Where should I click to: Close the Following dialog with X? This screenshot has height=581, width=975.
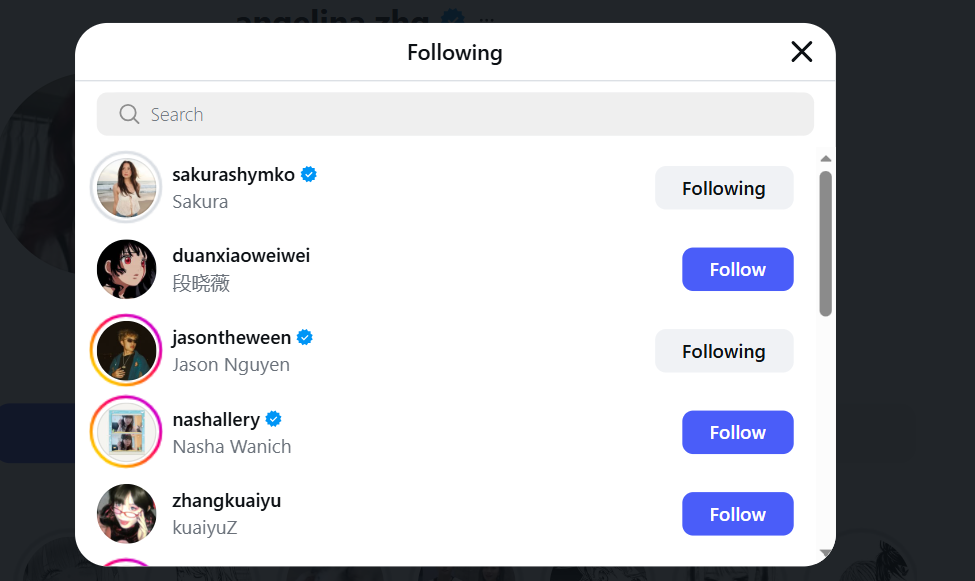click(x=802, y=52)
